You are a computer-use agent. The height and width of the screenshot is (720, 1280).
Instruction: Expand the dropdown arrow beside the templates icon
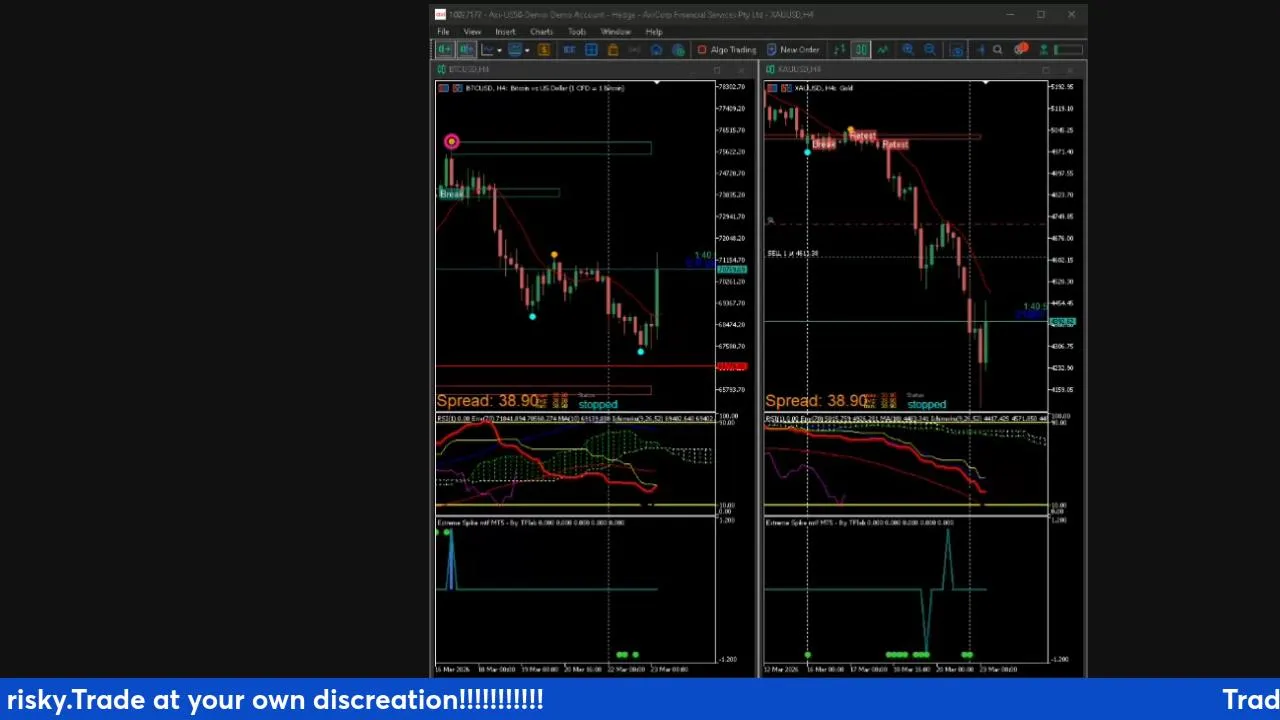point(527,49)
